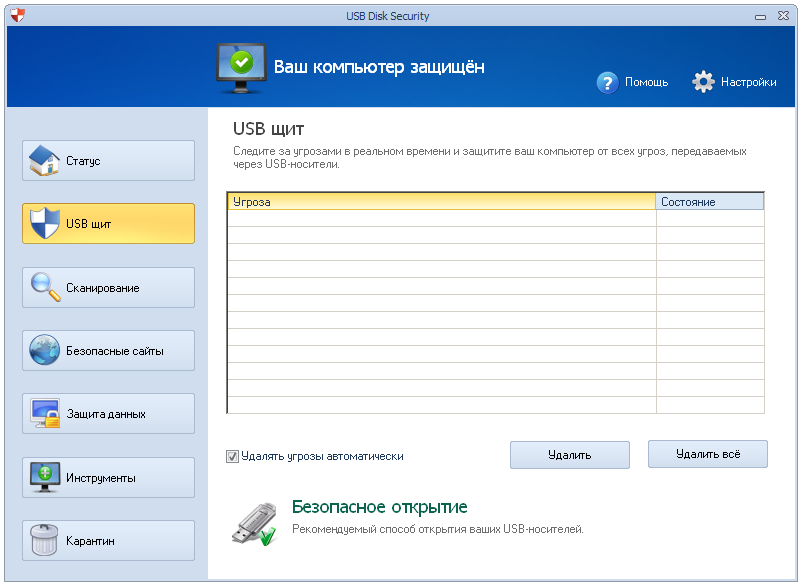Minimize the USB Disk Security window
This screenshot has width=801, height=584.
760,16
